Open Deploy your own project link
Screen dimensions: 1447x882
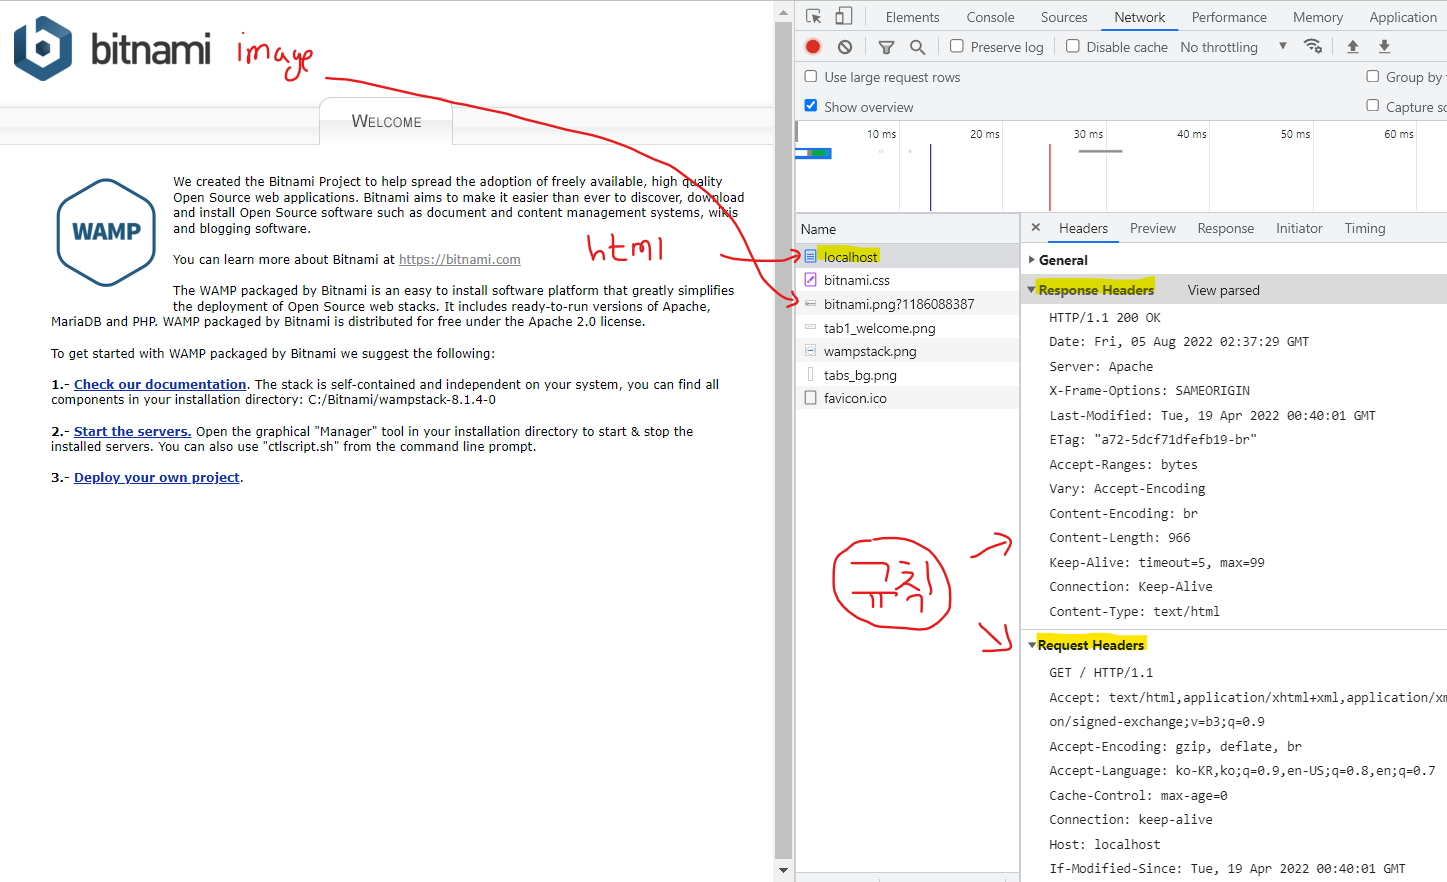[157, 477]
